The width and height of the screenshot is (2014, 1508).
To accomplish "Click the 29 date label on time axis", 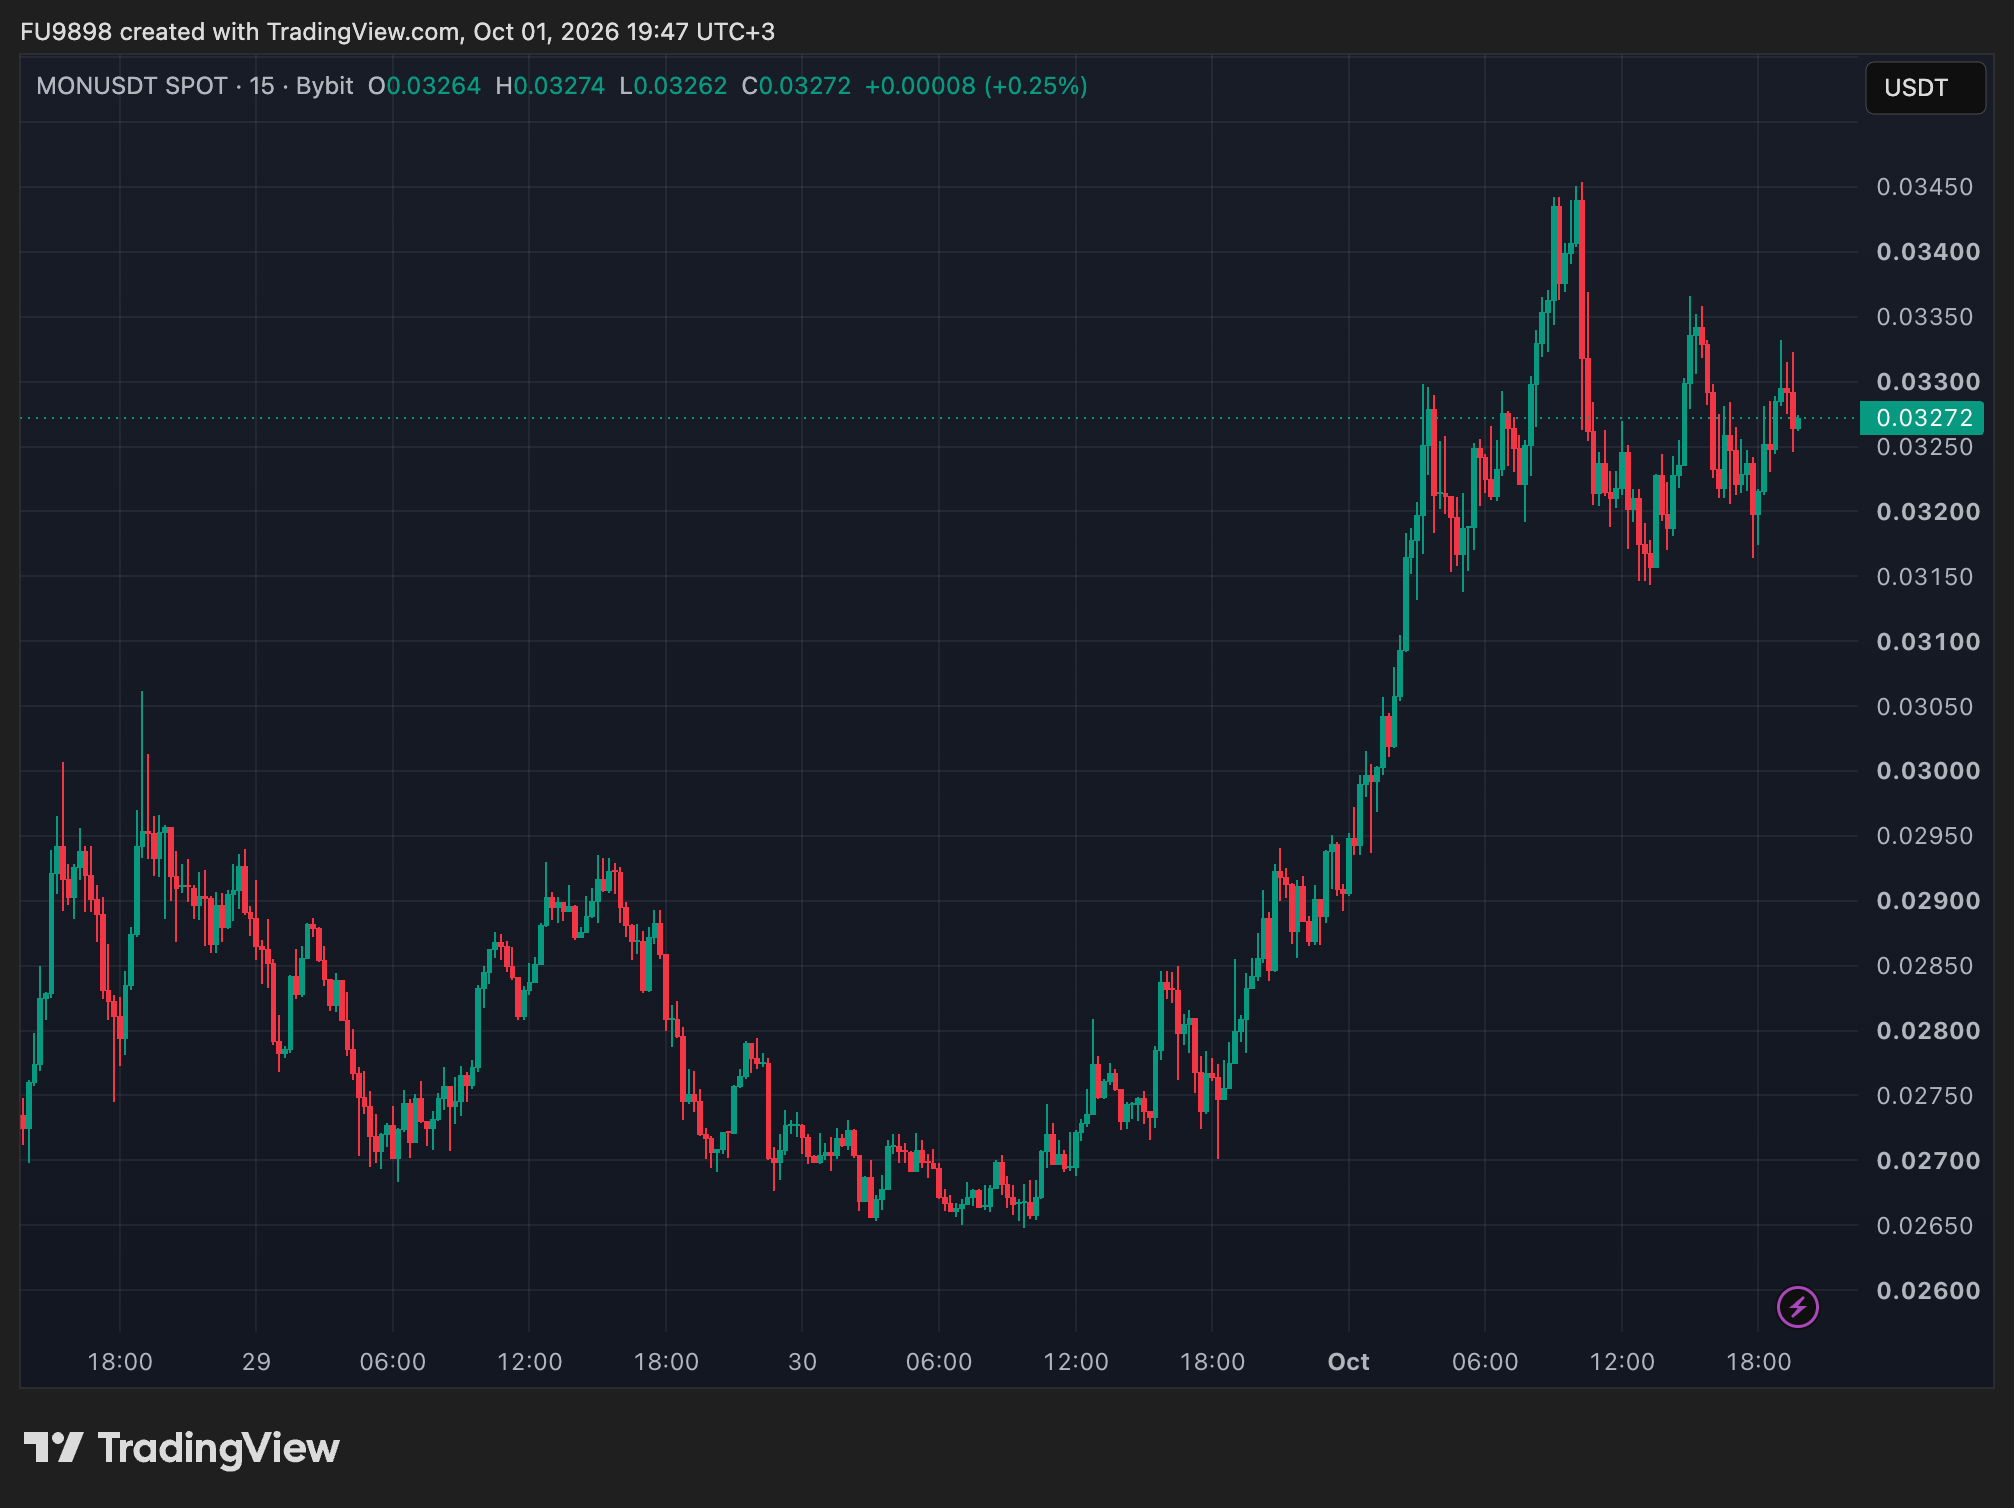I will [x=256, y=1362].
